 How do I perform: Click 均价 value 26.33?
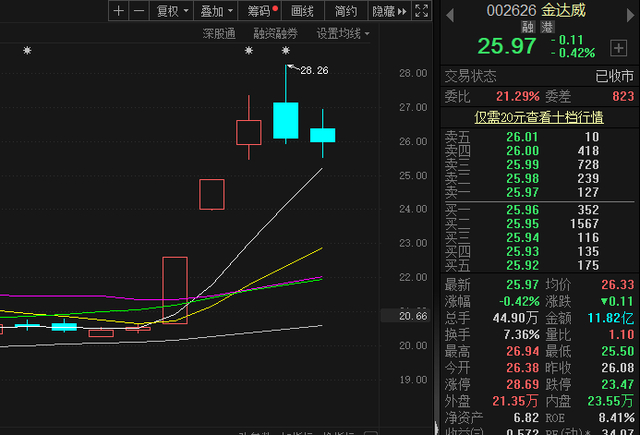[618, 285]
